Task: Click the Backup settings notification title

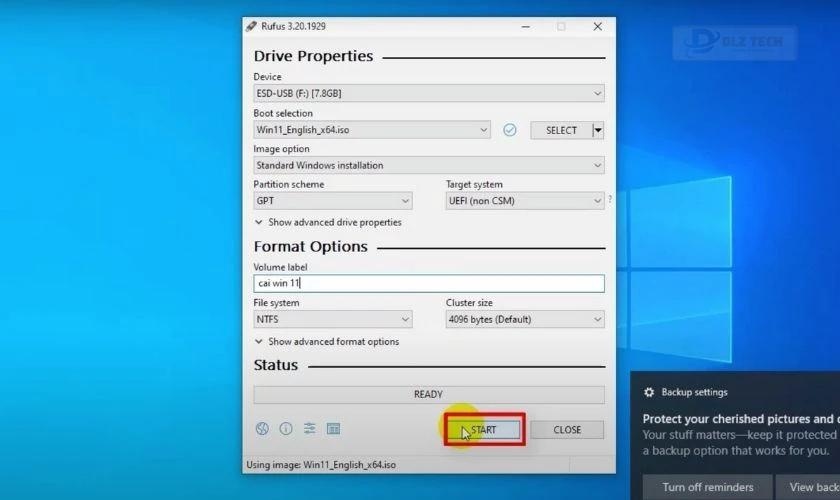Action: [x=694, y=392]
